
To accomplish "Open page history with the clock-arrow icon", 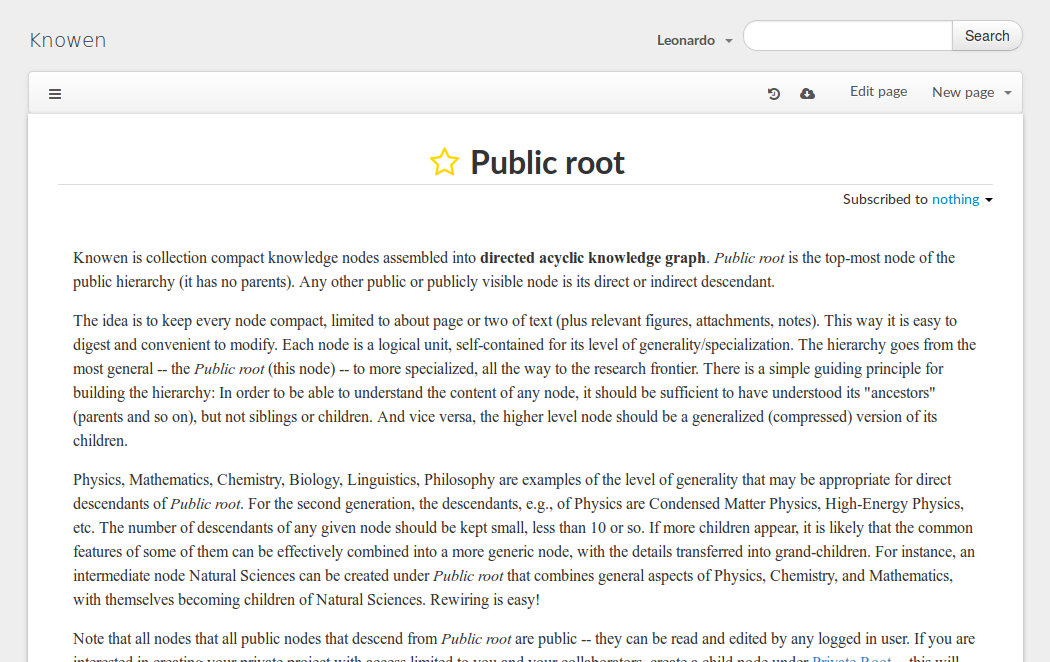I will [774, 94].
